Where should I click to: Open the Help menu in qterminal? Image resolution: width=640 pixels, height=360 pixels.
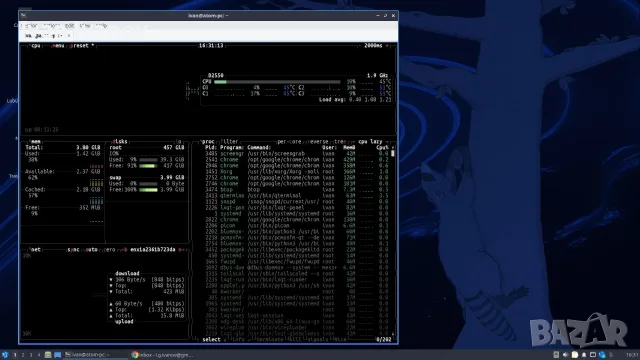coord(101,26)
